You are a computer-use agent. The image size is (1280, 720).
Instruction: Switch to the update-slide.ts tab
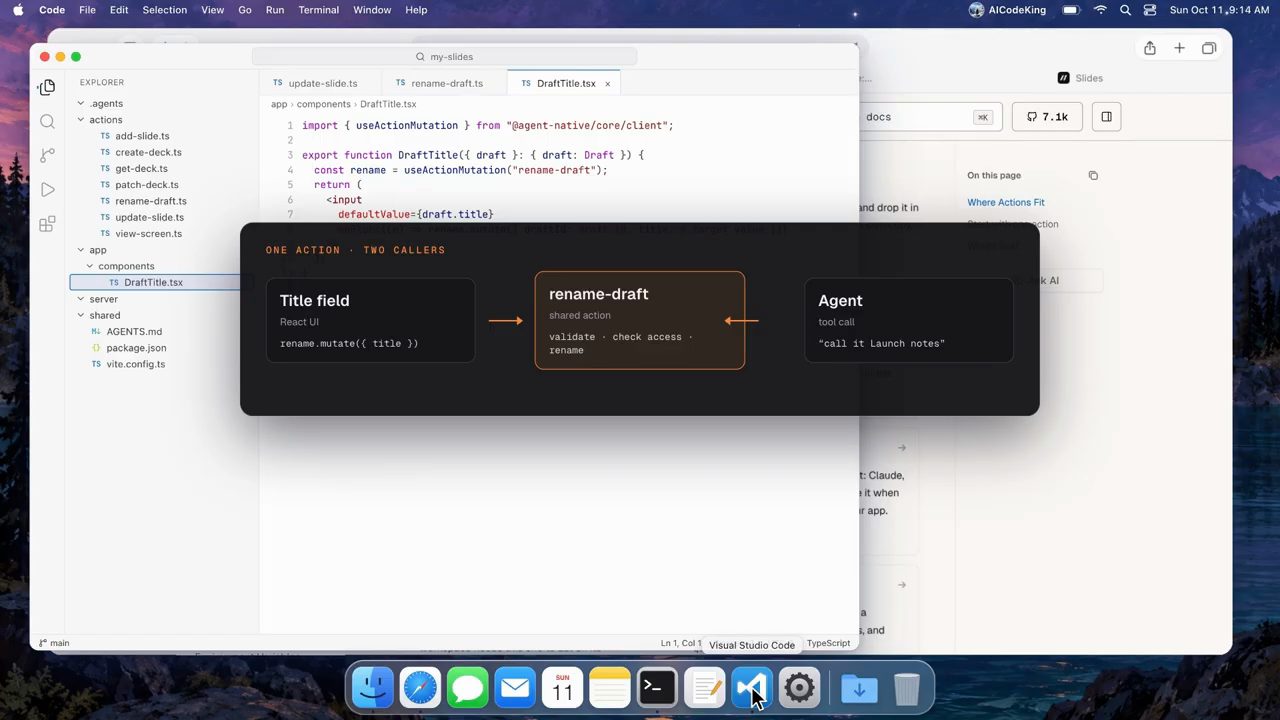pos(321,84)
